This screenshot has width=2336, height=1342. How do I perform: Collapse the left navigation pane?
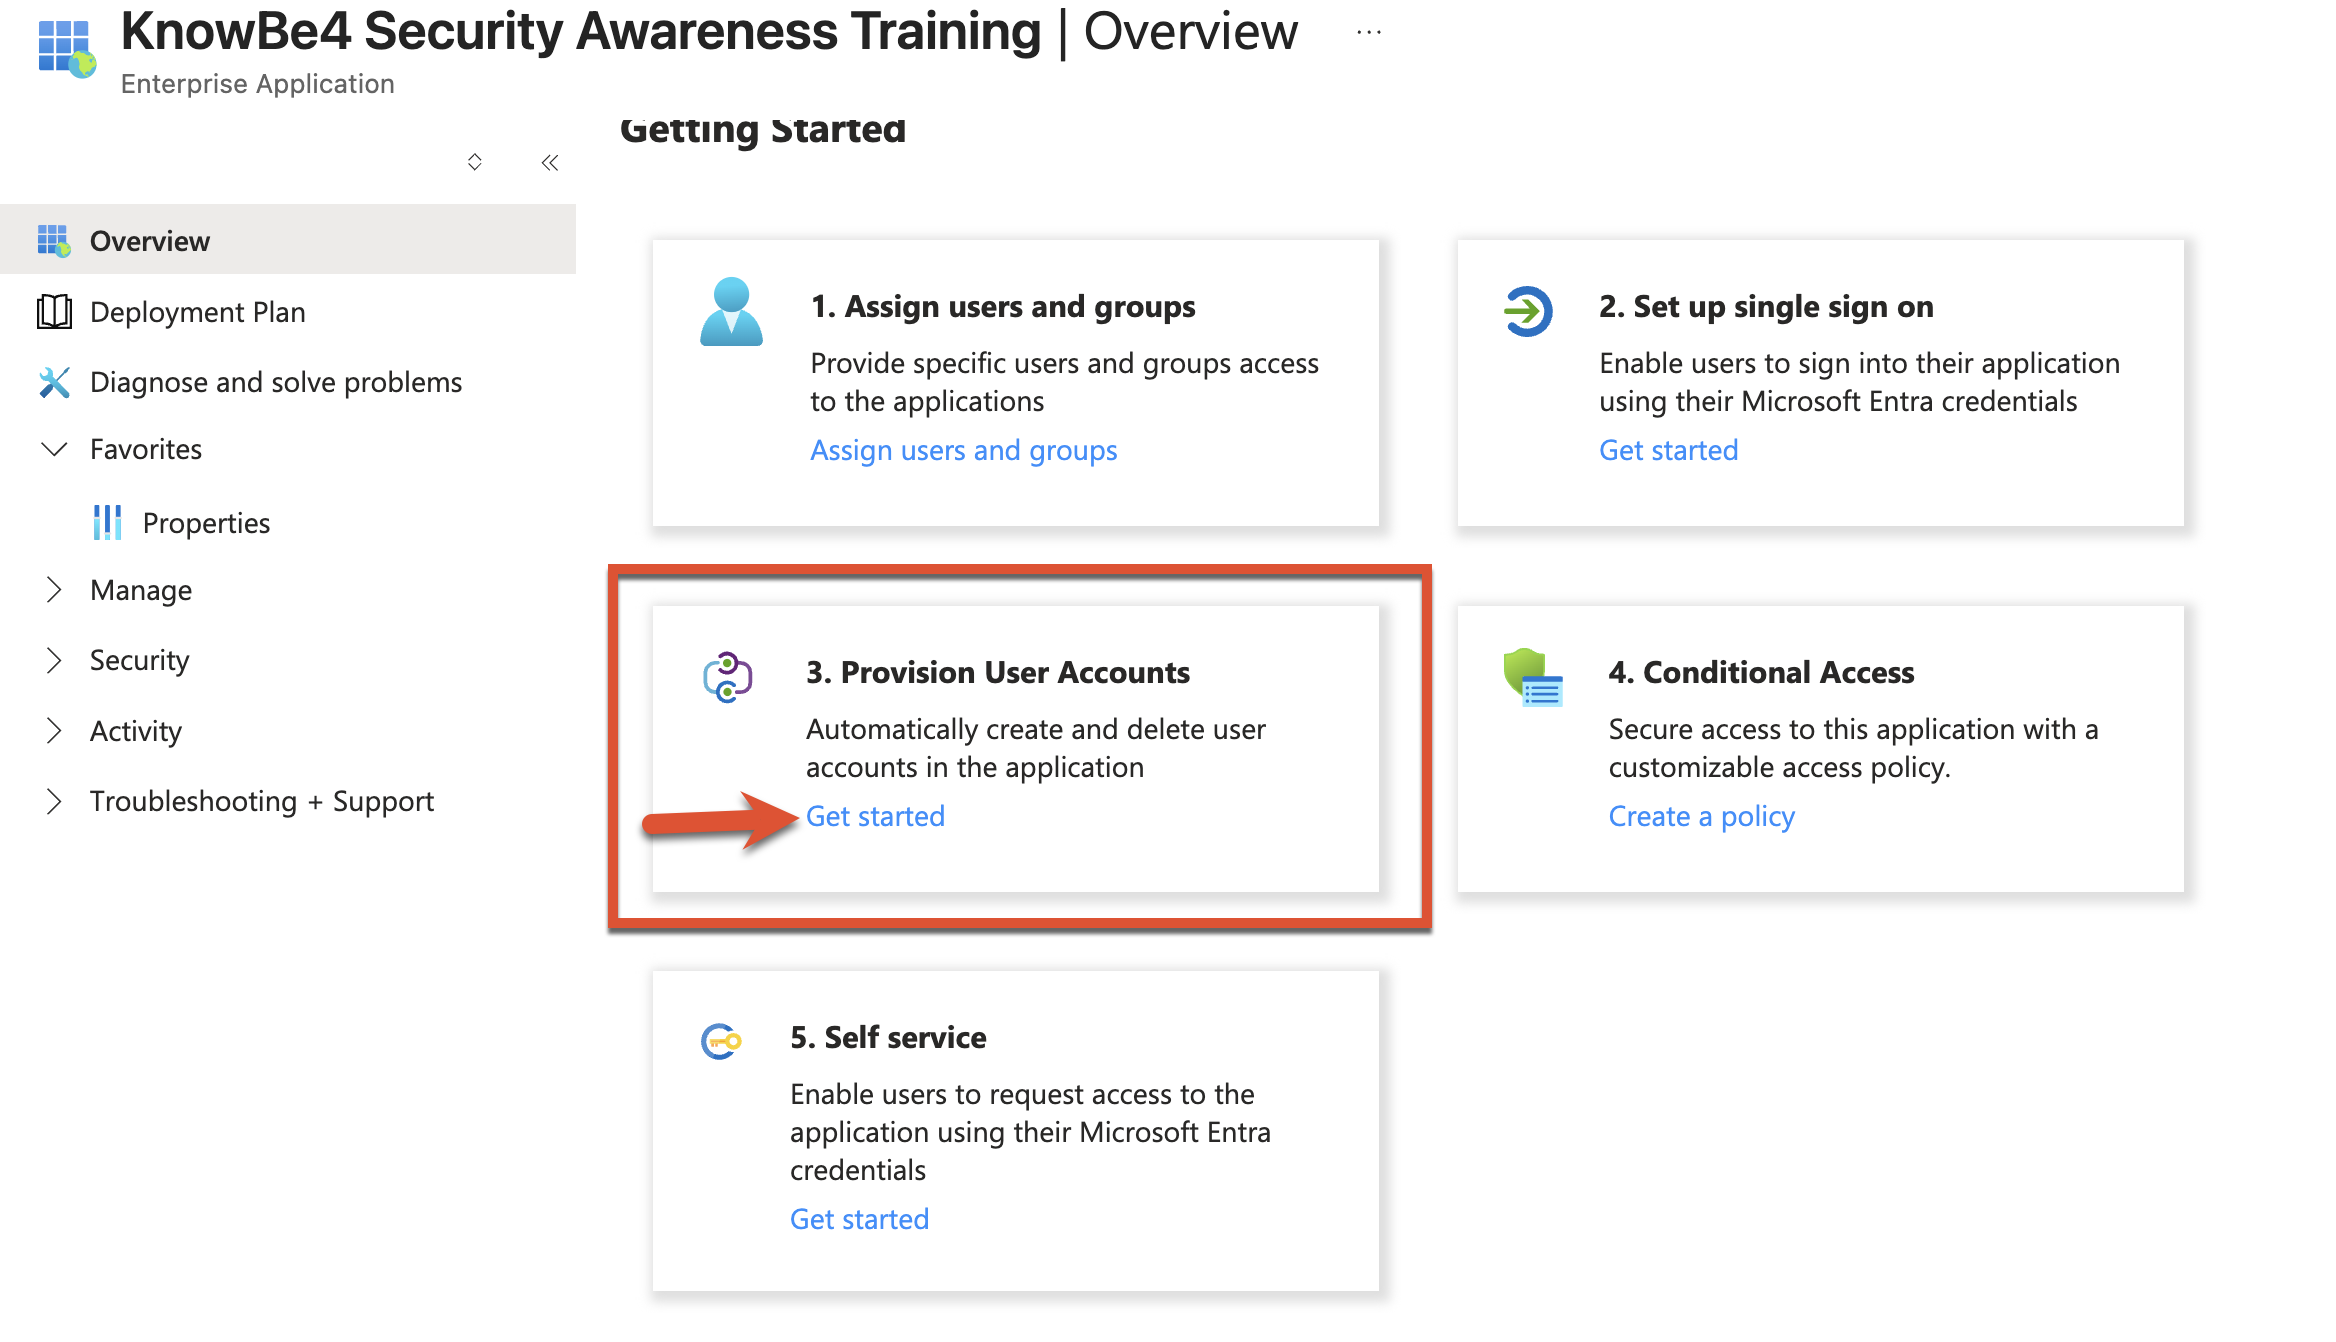coord(549,162)
